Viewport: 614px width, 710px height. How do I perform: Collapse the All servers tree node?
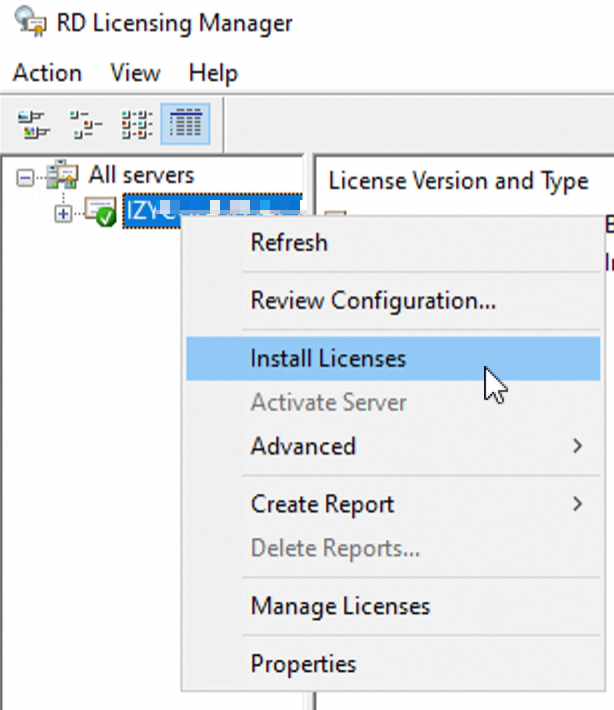click(x=25, y=177)
